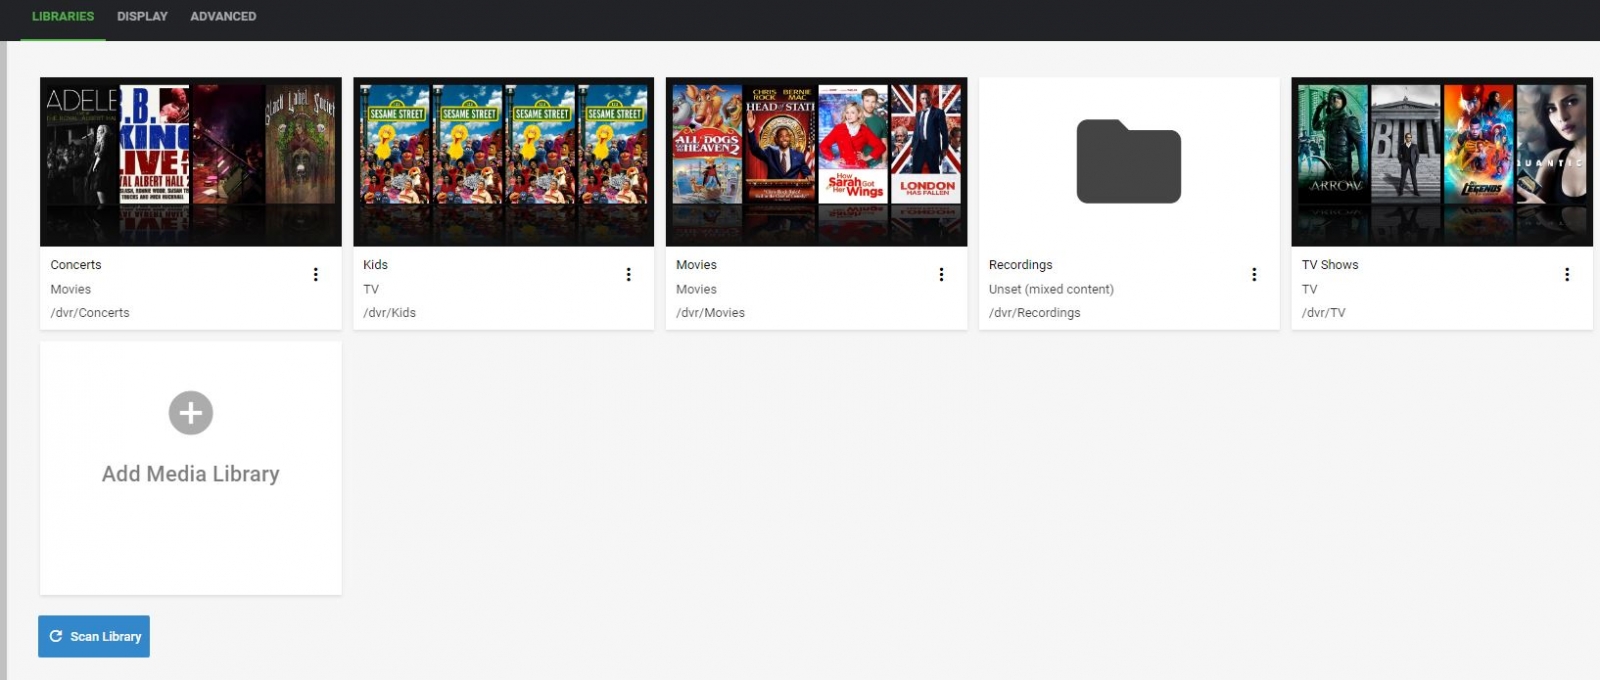
Task: Click the All Dogs Go to Heaven 2 poster
Action: (707, 145)
